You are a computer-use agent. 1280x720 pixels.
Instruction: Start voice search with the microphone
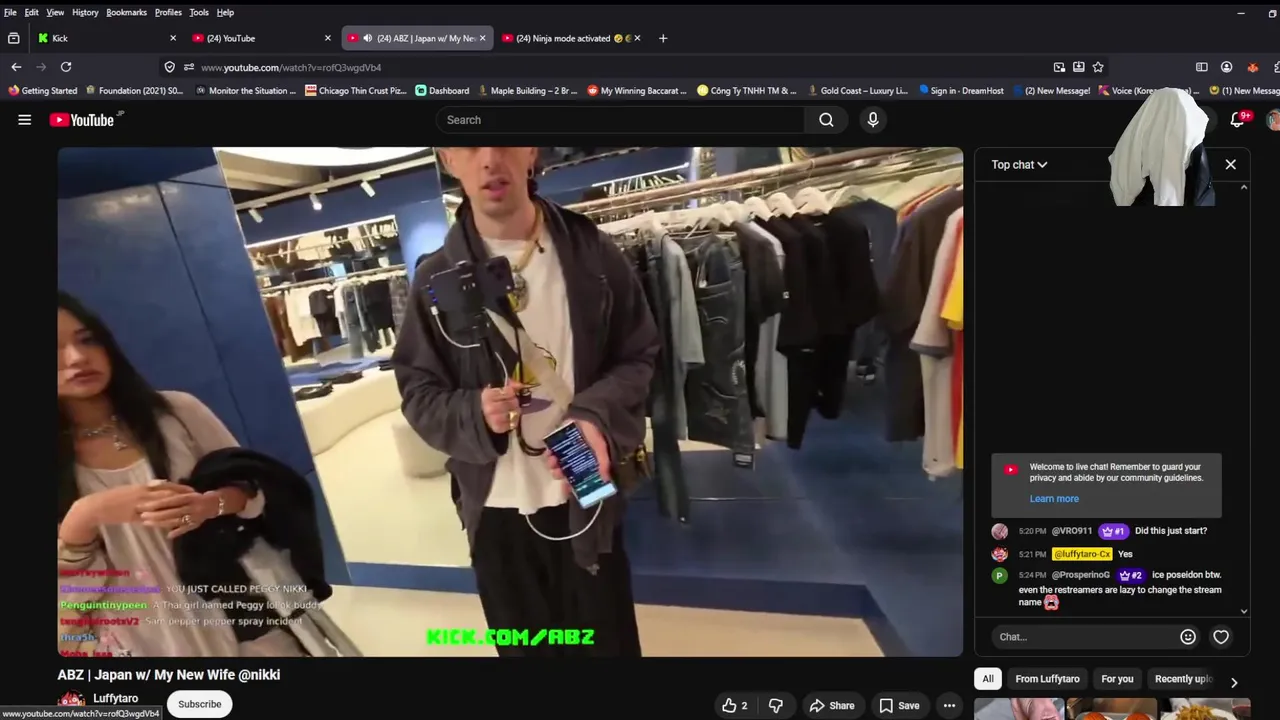click(x=873, y=120)
